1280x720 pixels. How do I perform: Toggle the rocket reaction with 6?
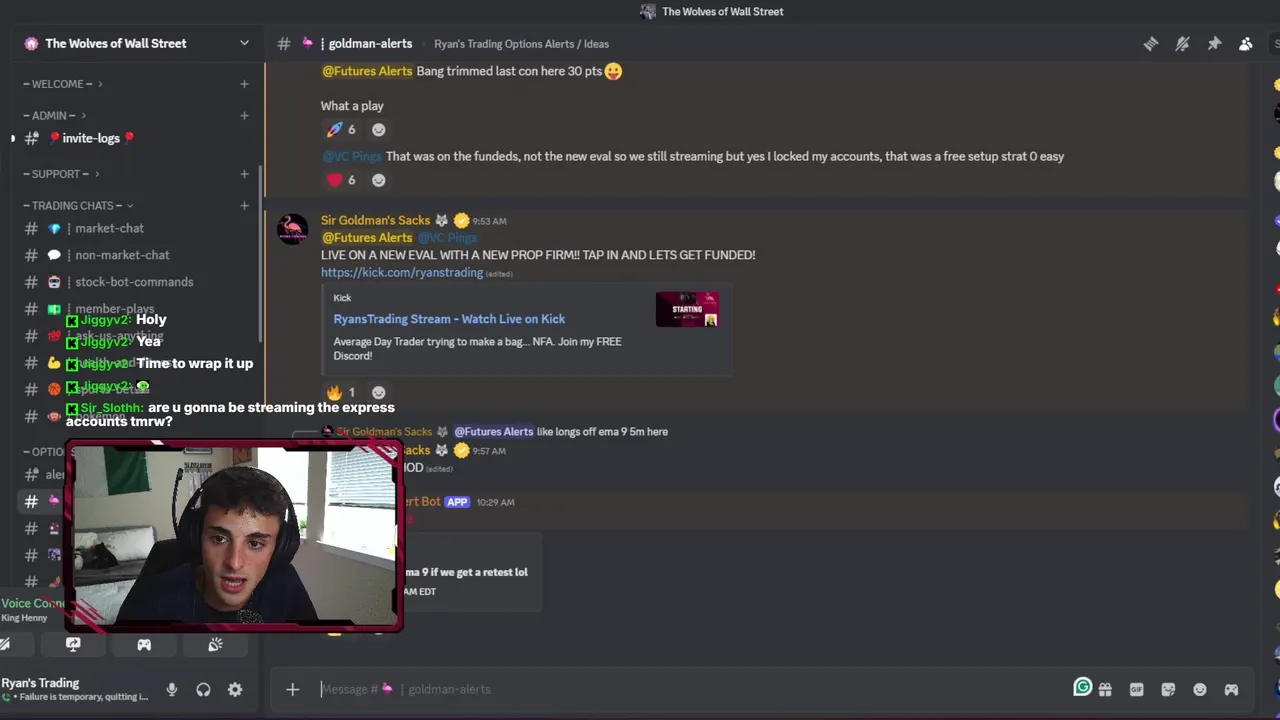pos(341,130)
